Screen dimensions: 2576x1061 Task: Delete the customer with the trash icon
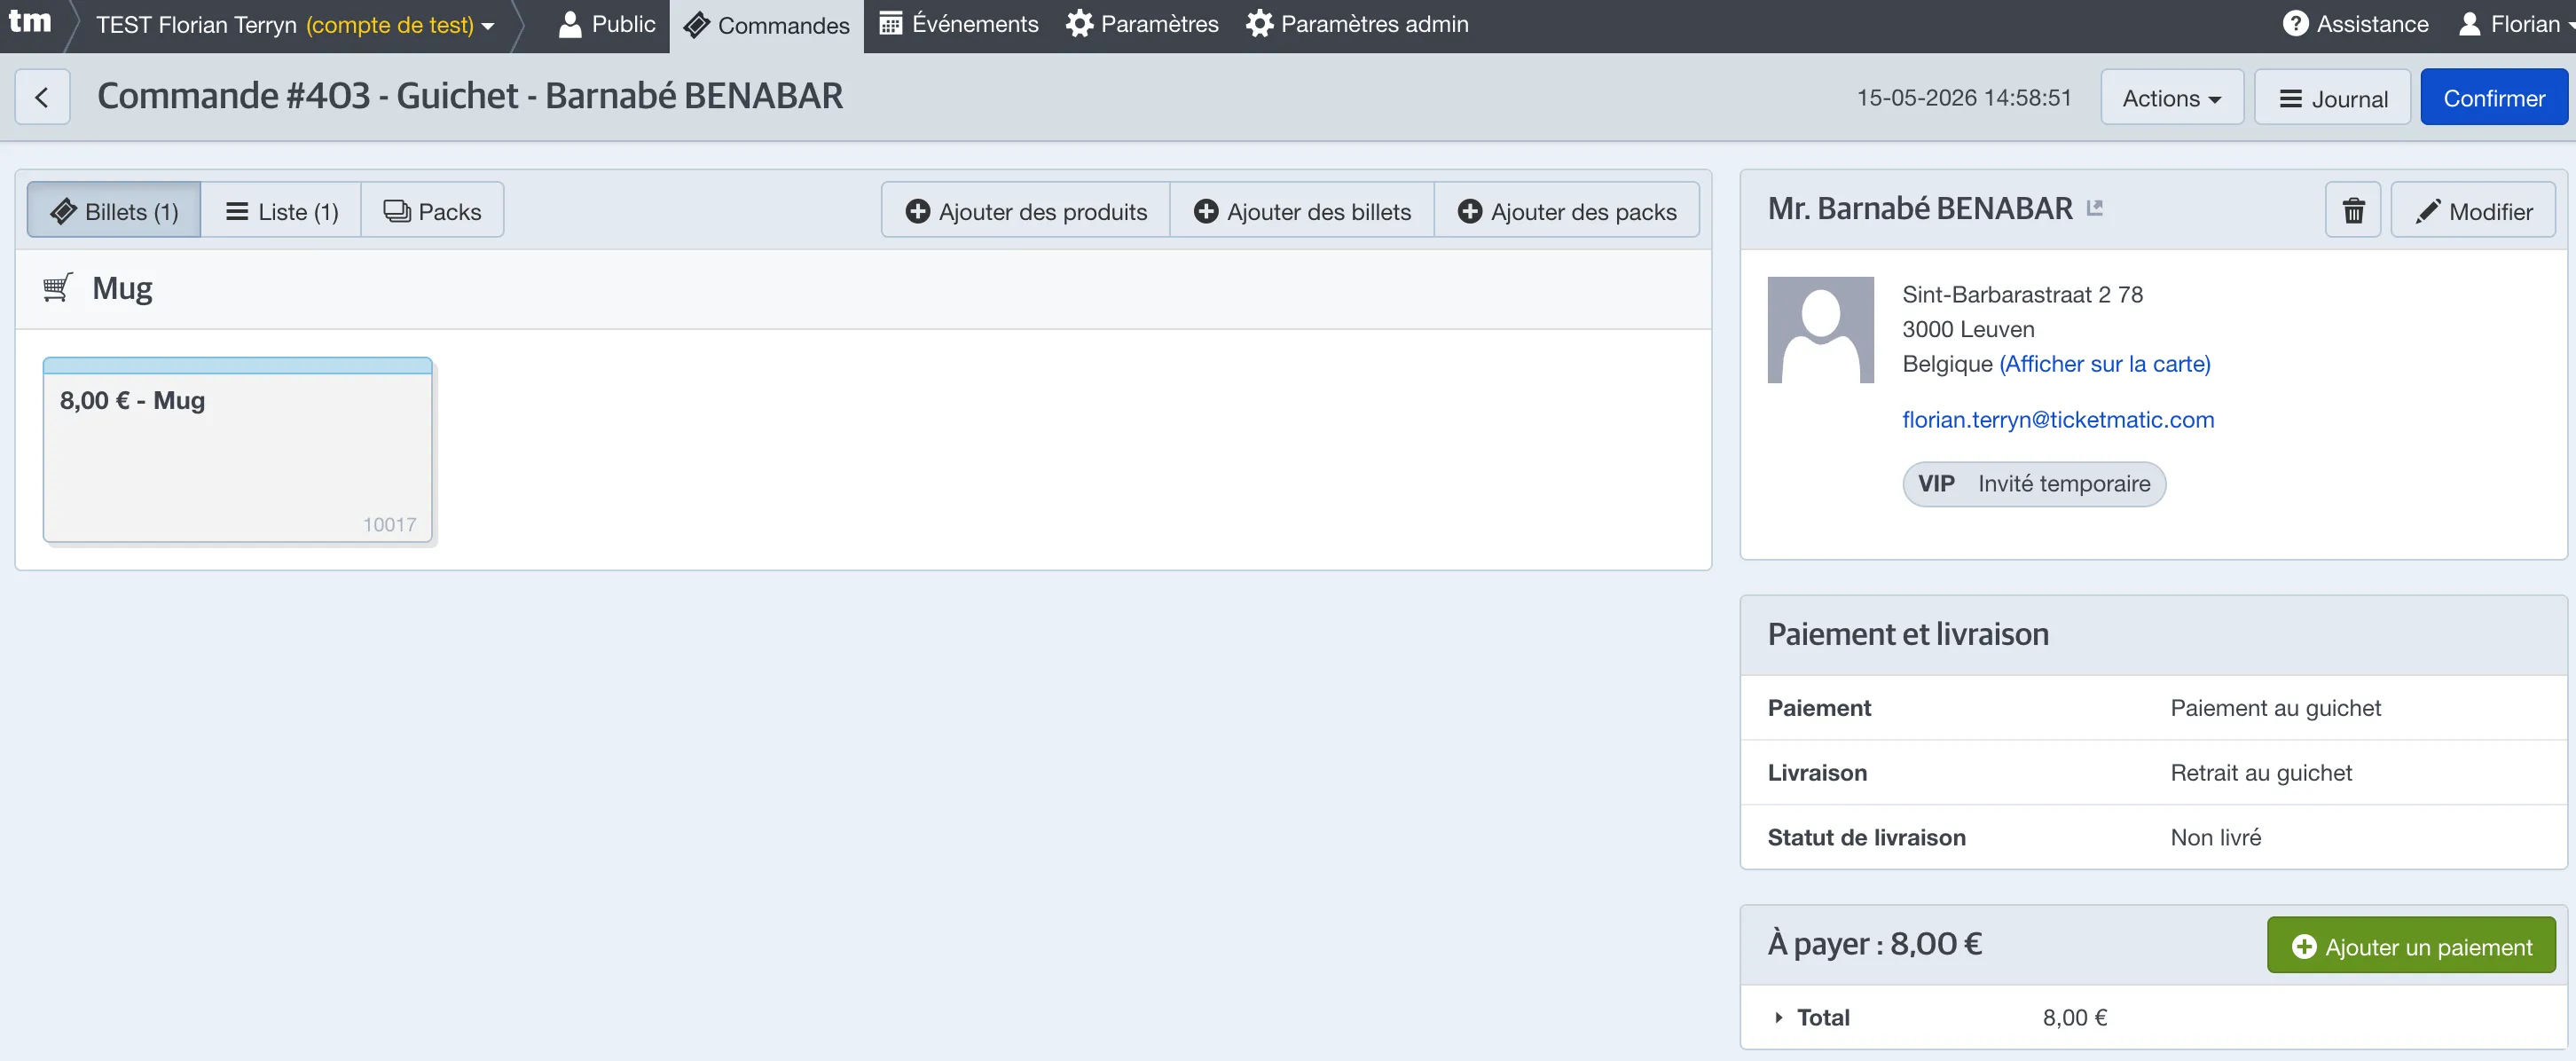pos(2353,210)
